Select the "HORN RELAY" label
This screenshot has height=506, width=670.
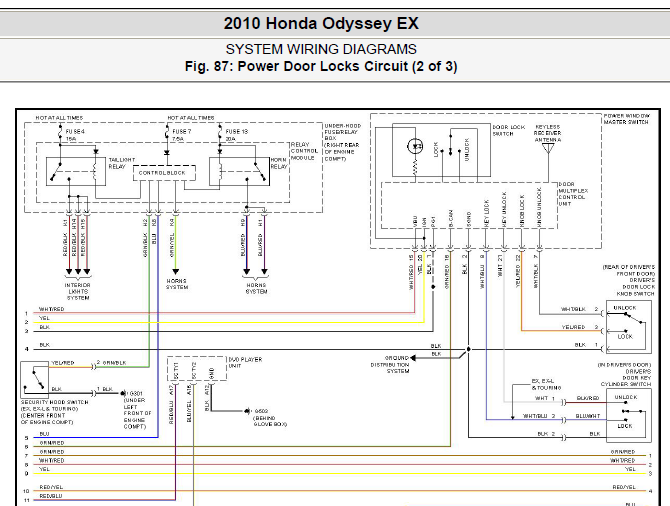click(279, 163)
